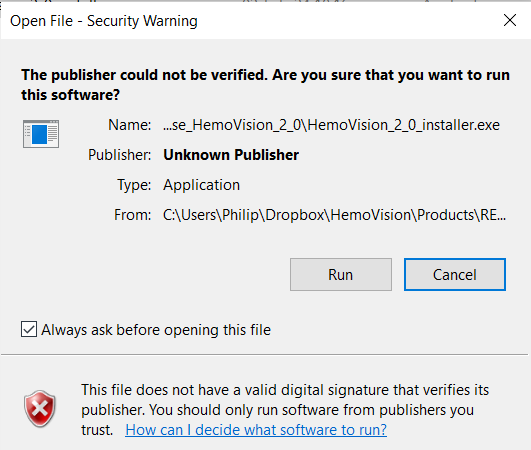
Task: Click the 'Name:' field label
Action: [129, 125]
